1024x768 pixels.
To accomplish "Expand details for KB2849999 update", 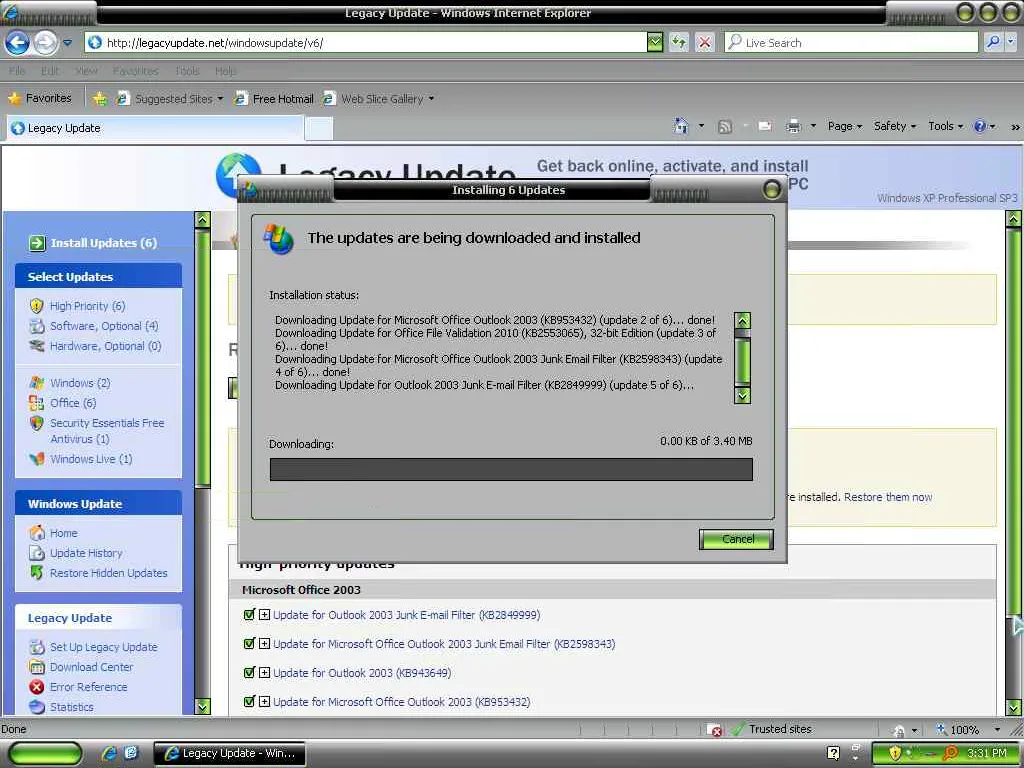I will click(x=264, y=615).
